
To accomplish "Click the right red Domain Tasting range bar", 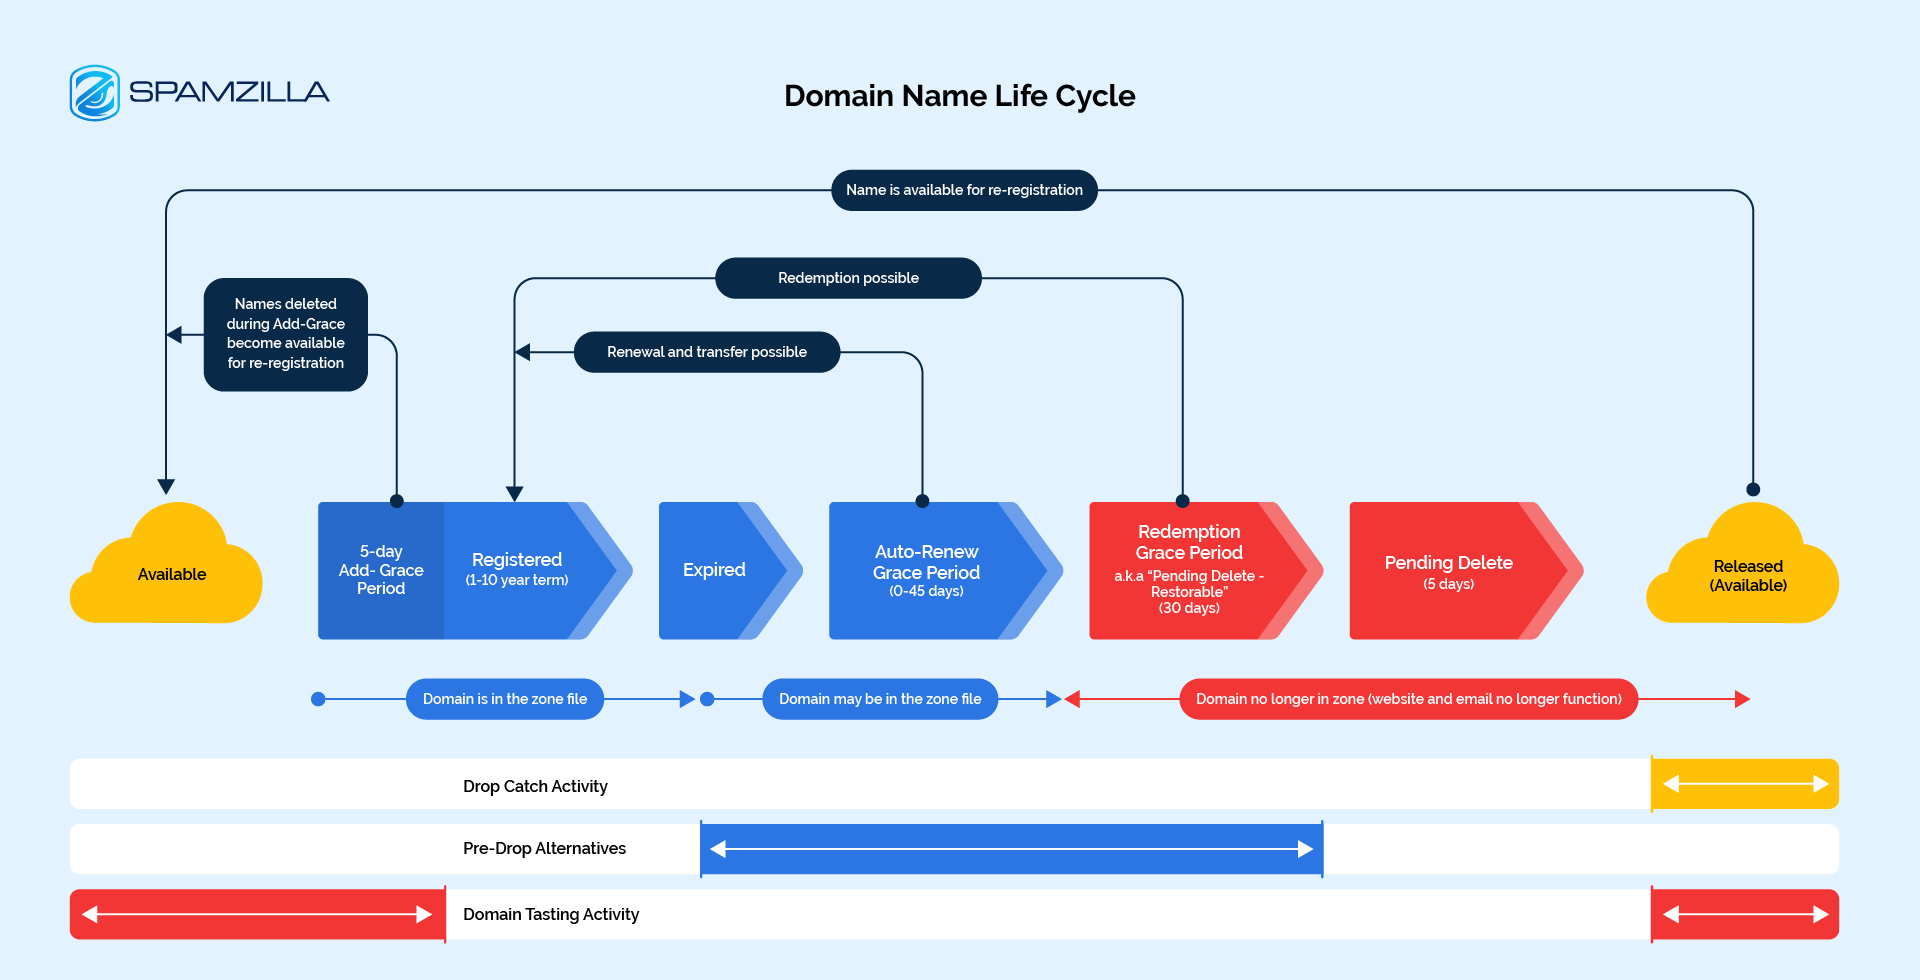I will pyautogui.click(x=1745, y=914).
